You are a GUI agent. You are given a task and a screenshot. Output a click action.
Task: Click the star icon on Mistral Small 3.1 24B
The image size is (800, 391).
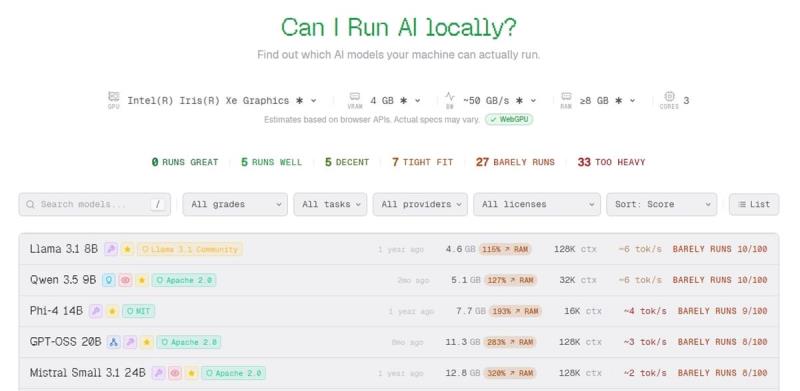tap(191, 373)
